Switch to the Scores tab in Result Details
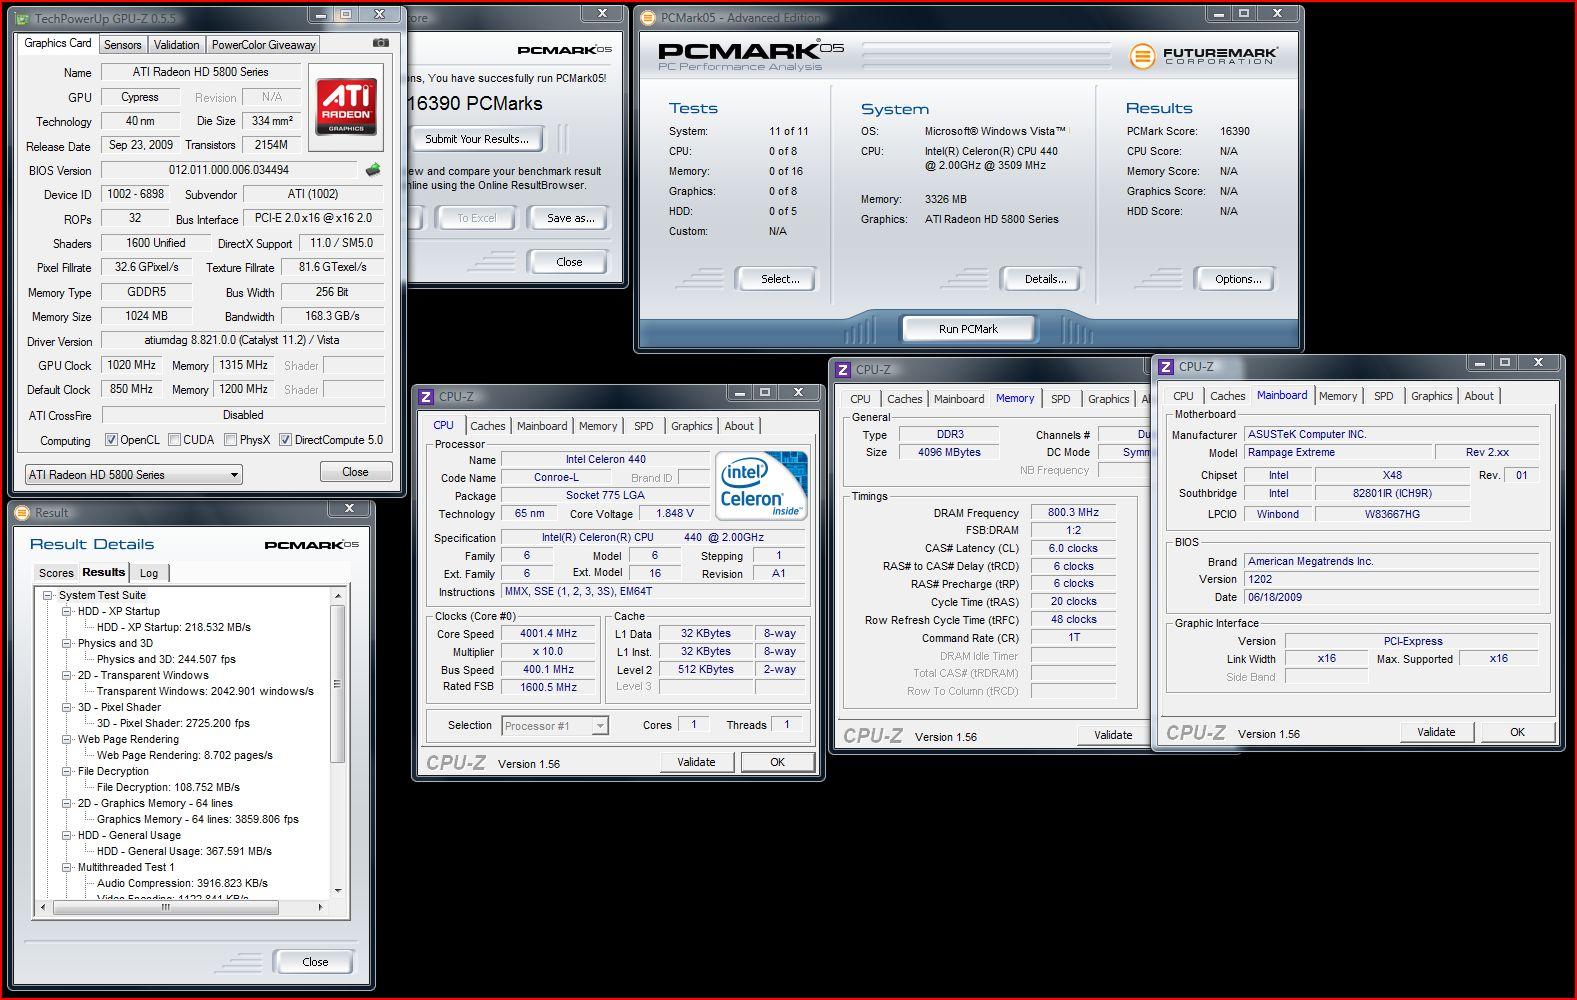 tap(56, 573)
